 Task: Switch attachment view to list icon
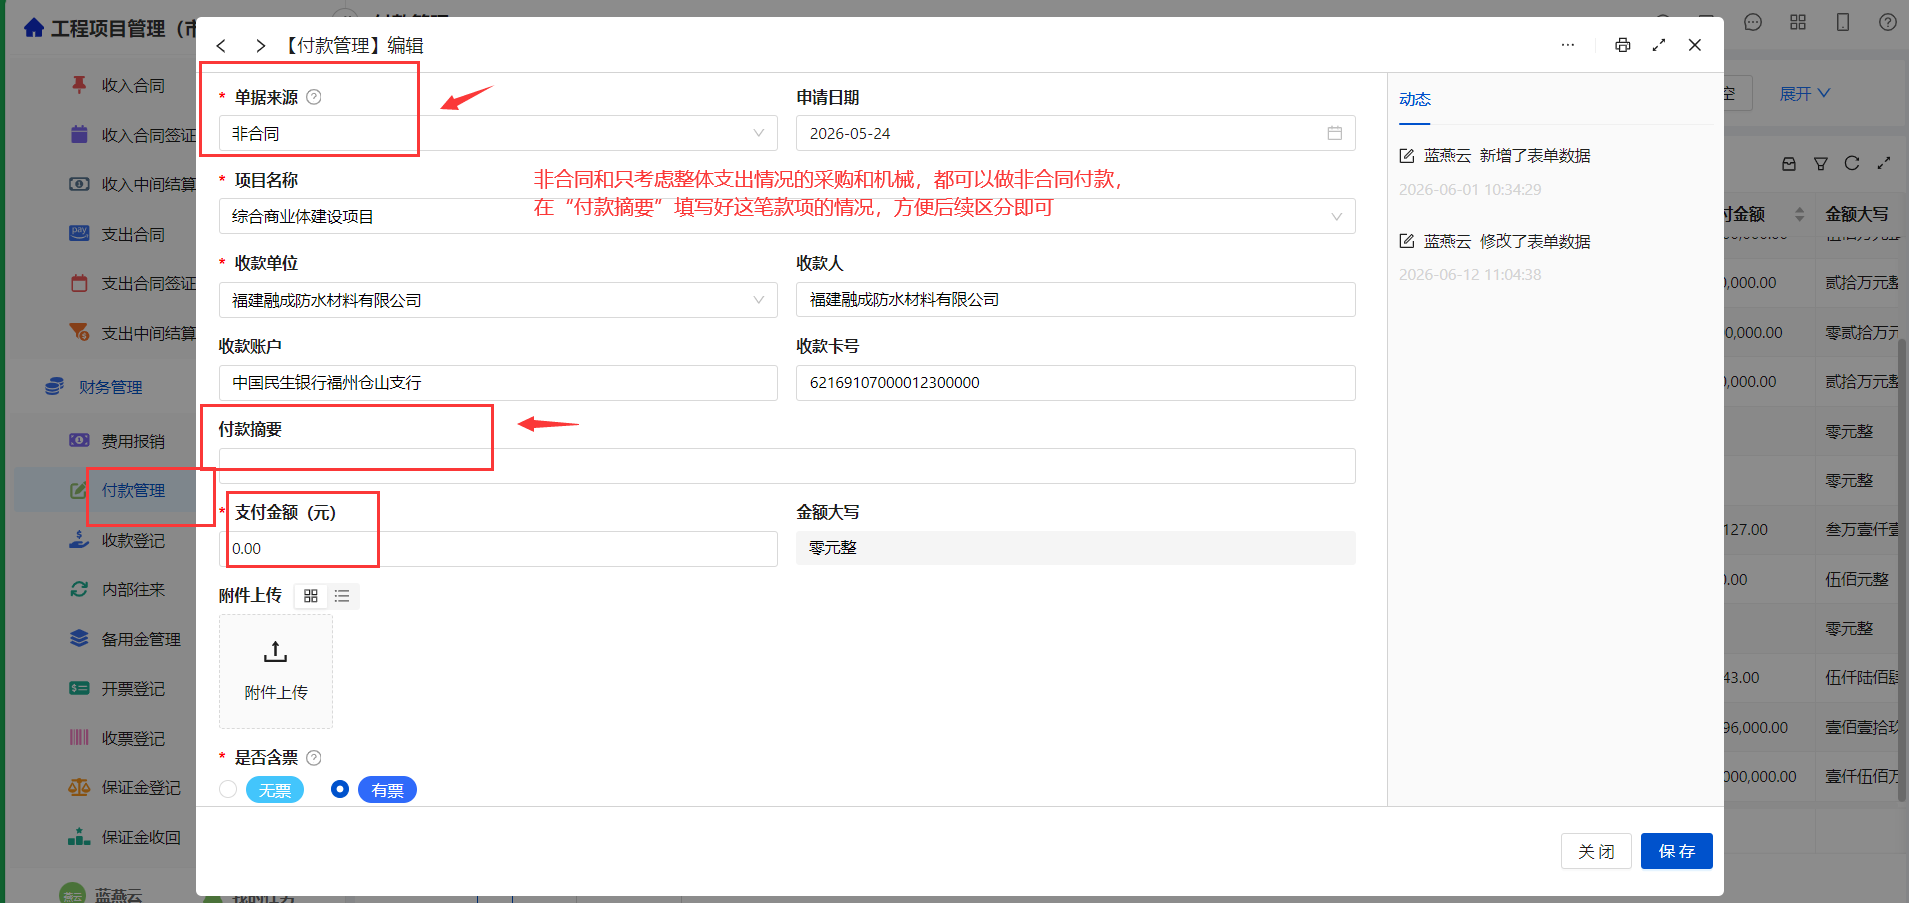point(342,596)
